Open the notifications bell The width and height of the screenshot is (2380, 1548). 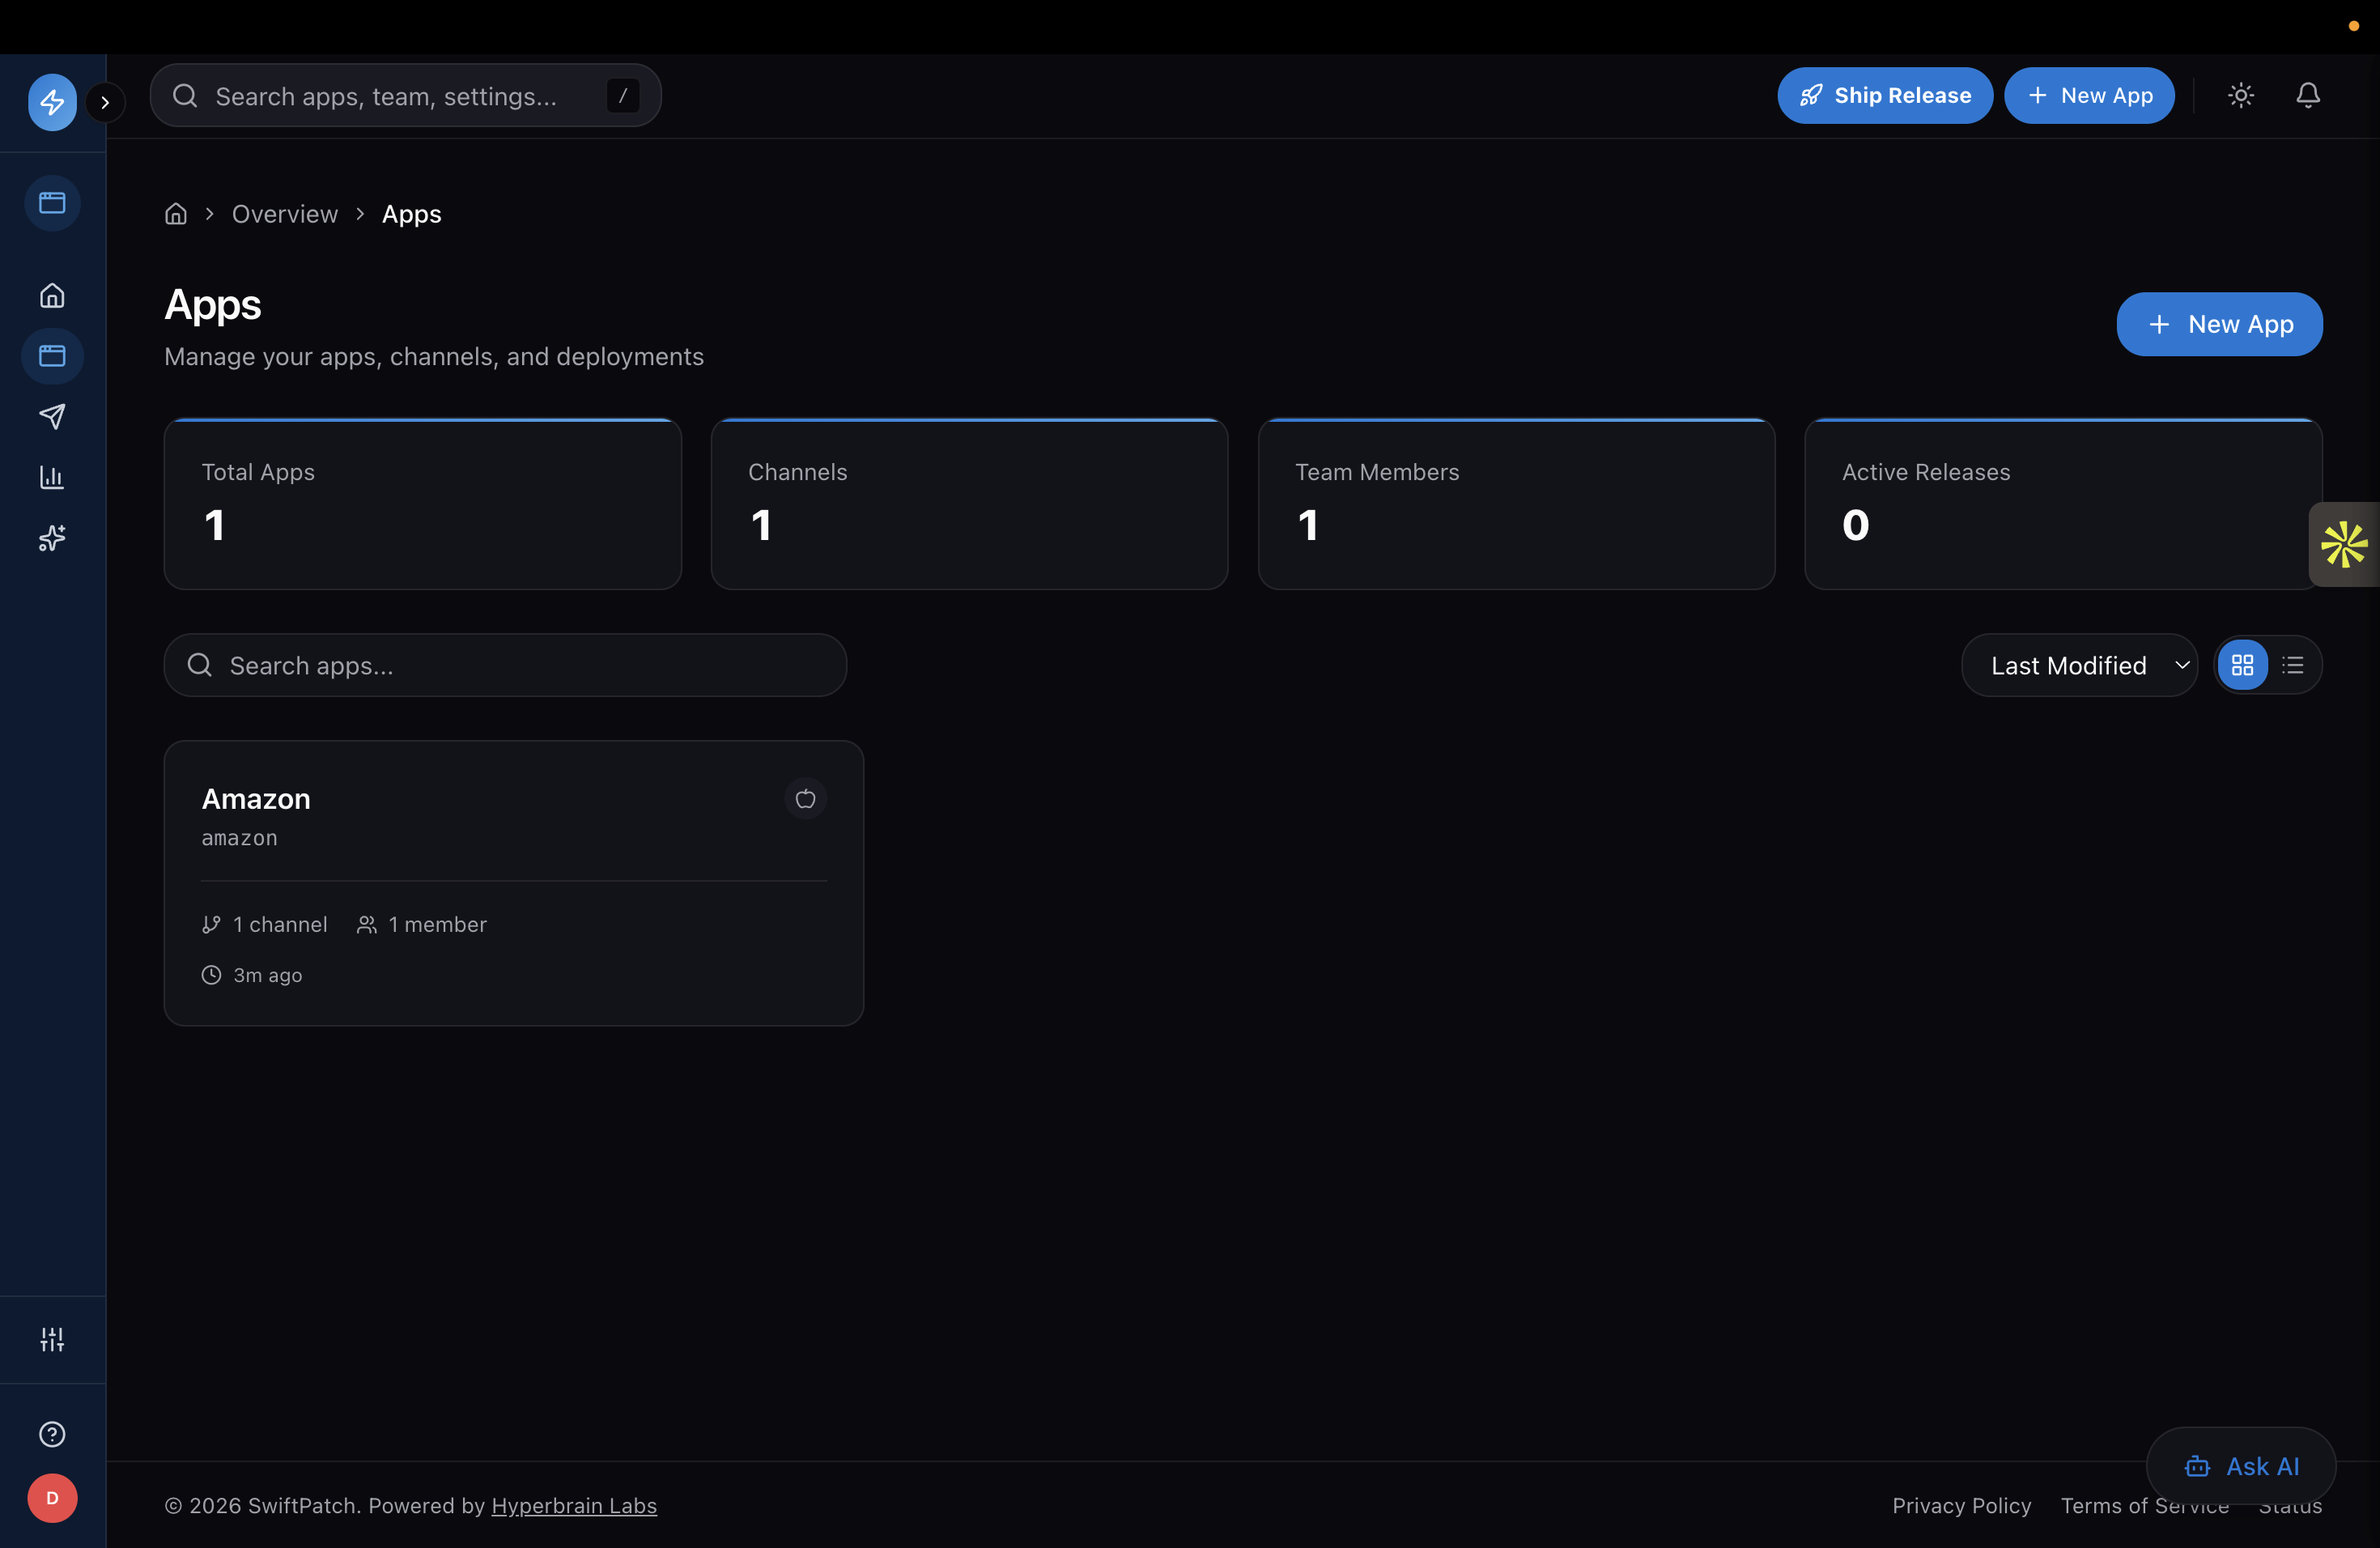click(2307, 95)
